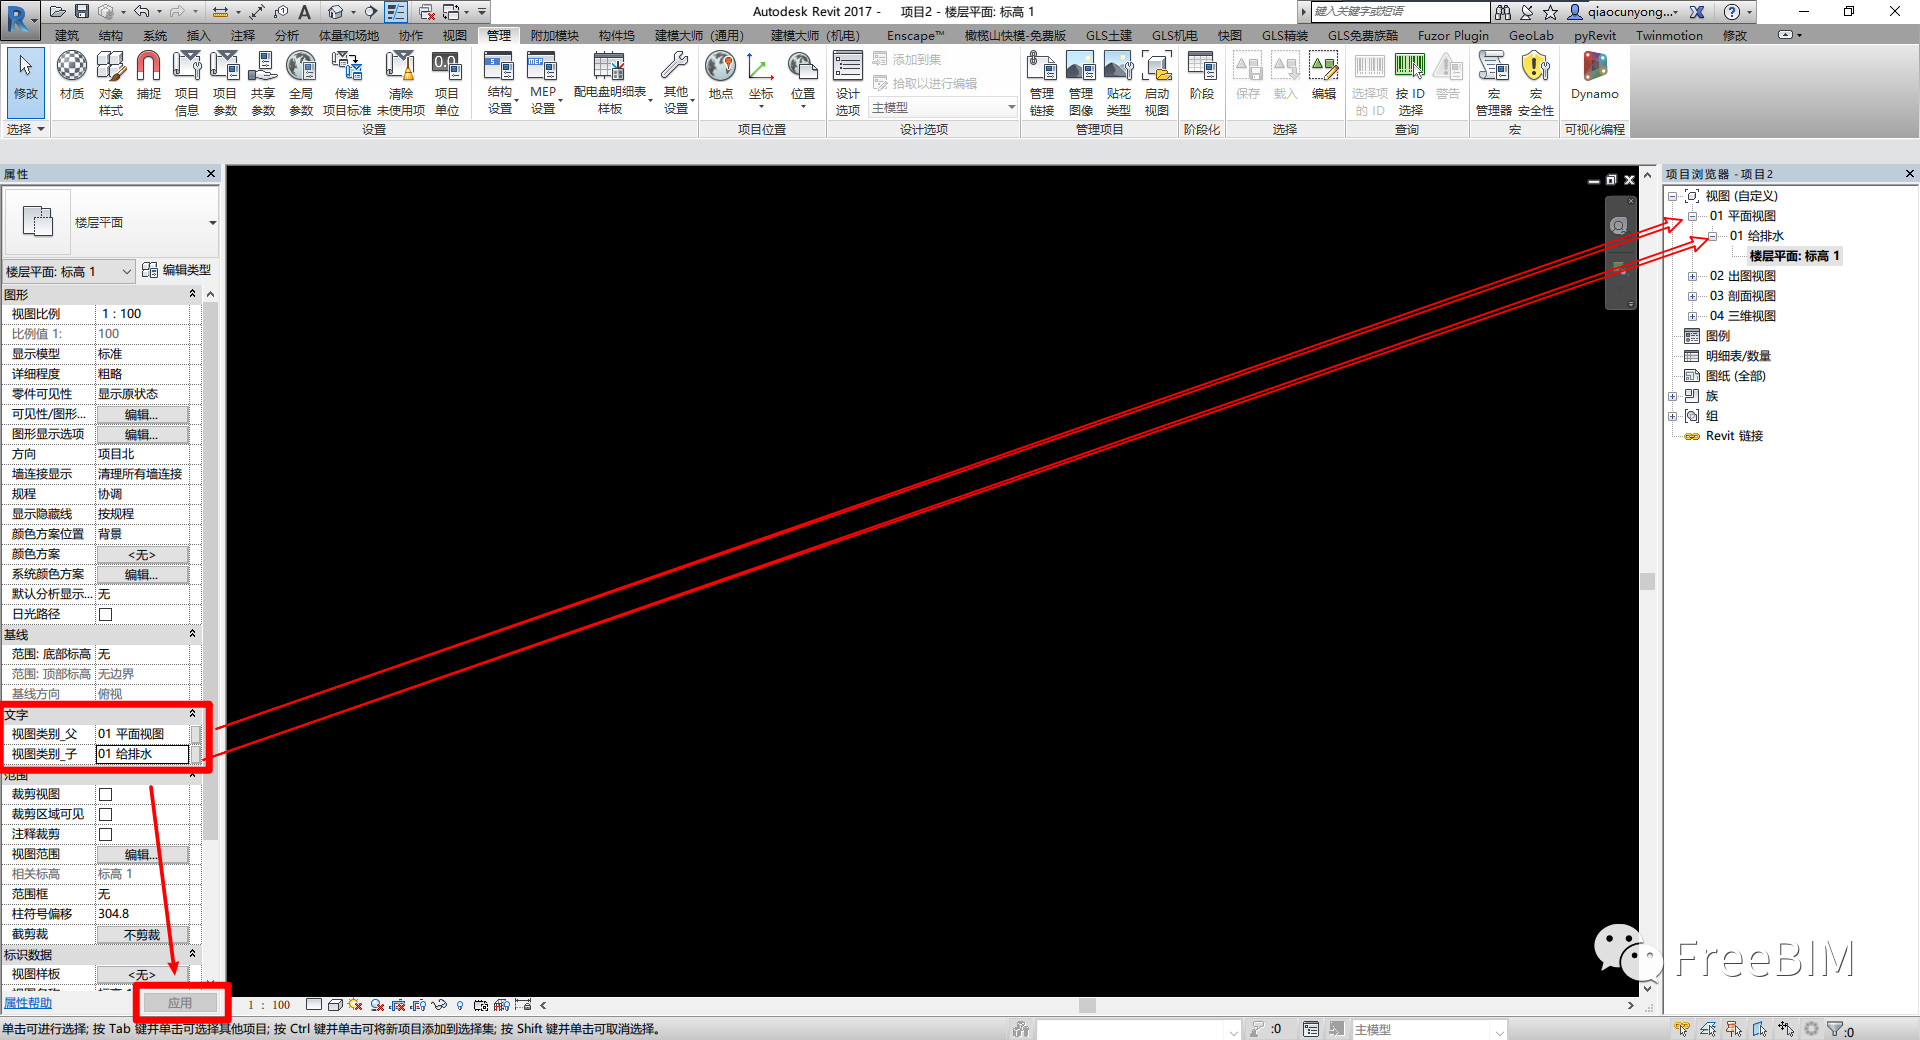Open Global Parameters (全局参数)
The image size is (1920, 1040).
point(301,82)
